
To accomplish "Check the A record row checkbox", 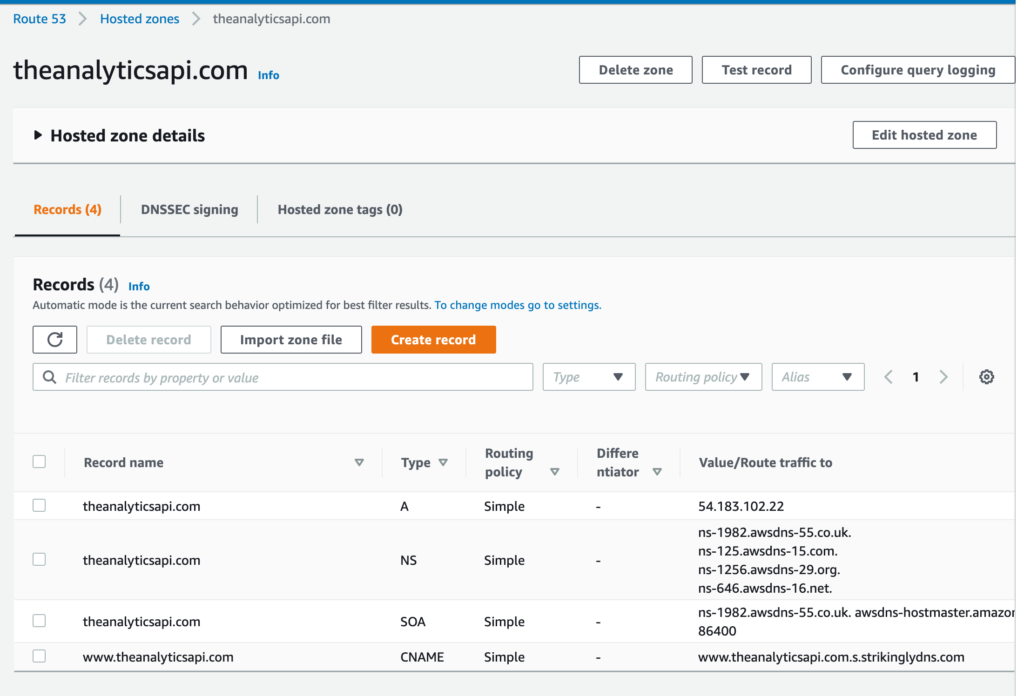I will [39, 506].
